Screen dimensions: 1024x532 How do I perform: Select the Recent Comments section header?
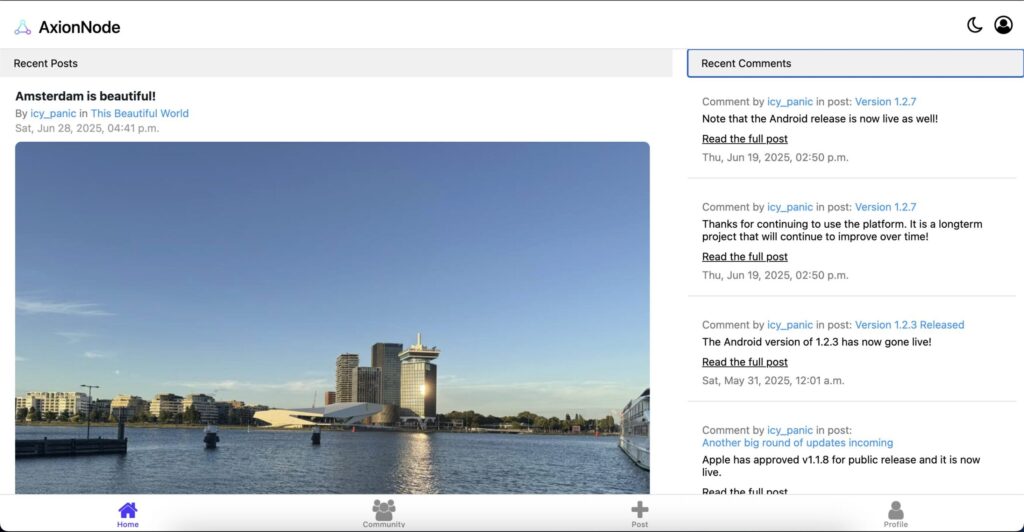(746, 63)
